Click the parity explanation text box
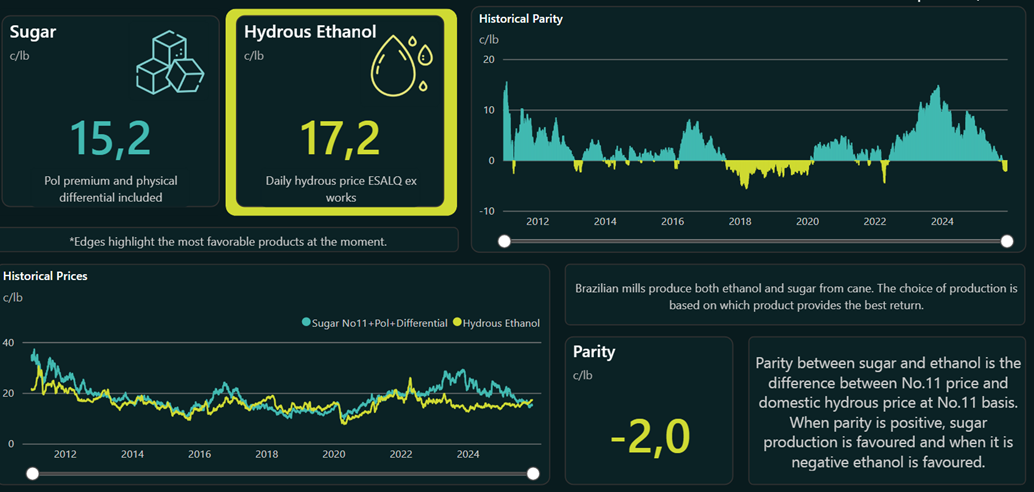Viewport: 1034px width, 492px height. pos(888,412)
